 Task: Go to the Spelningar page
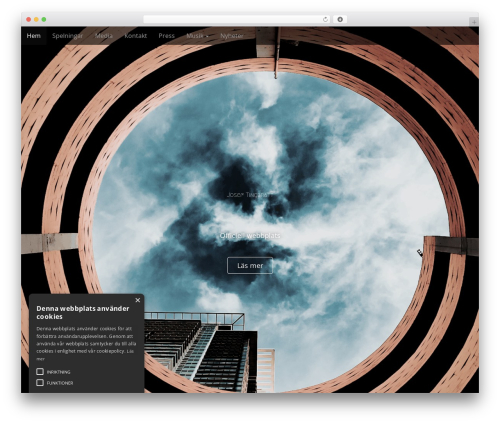click(67, 36)
